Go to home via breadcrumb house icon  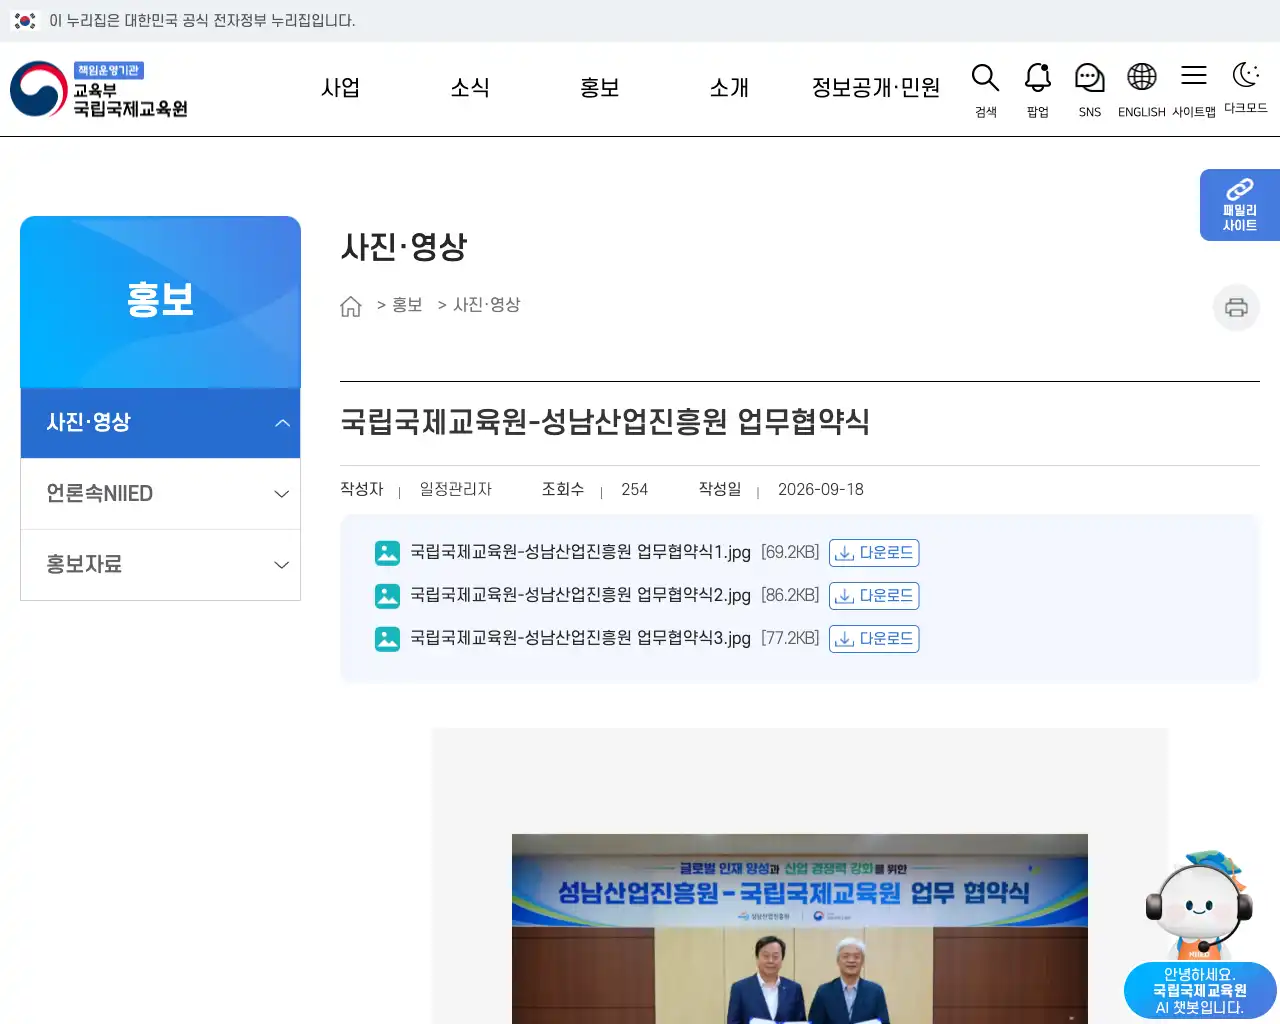350,306
